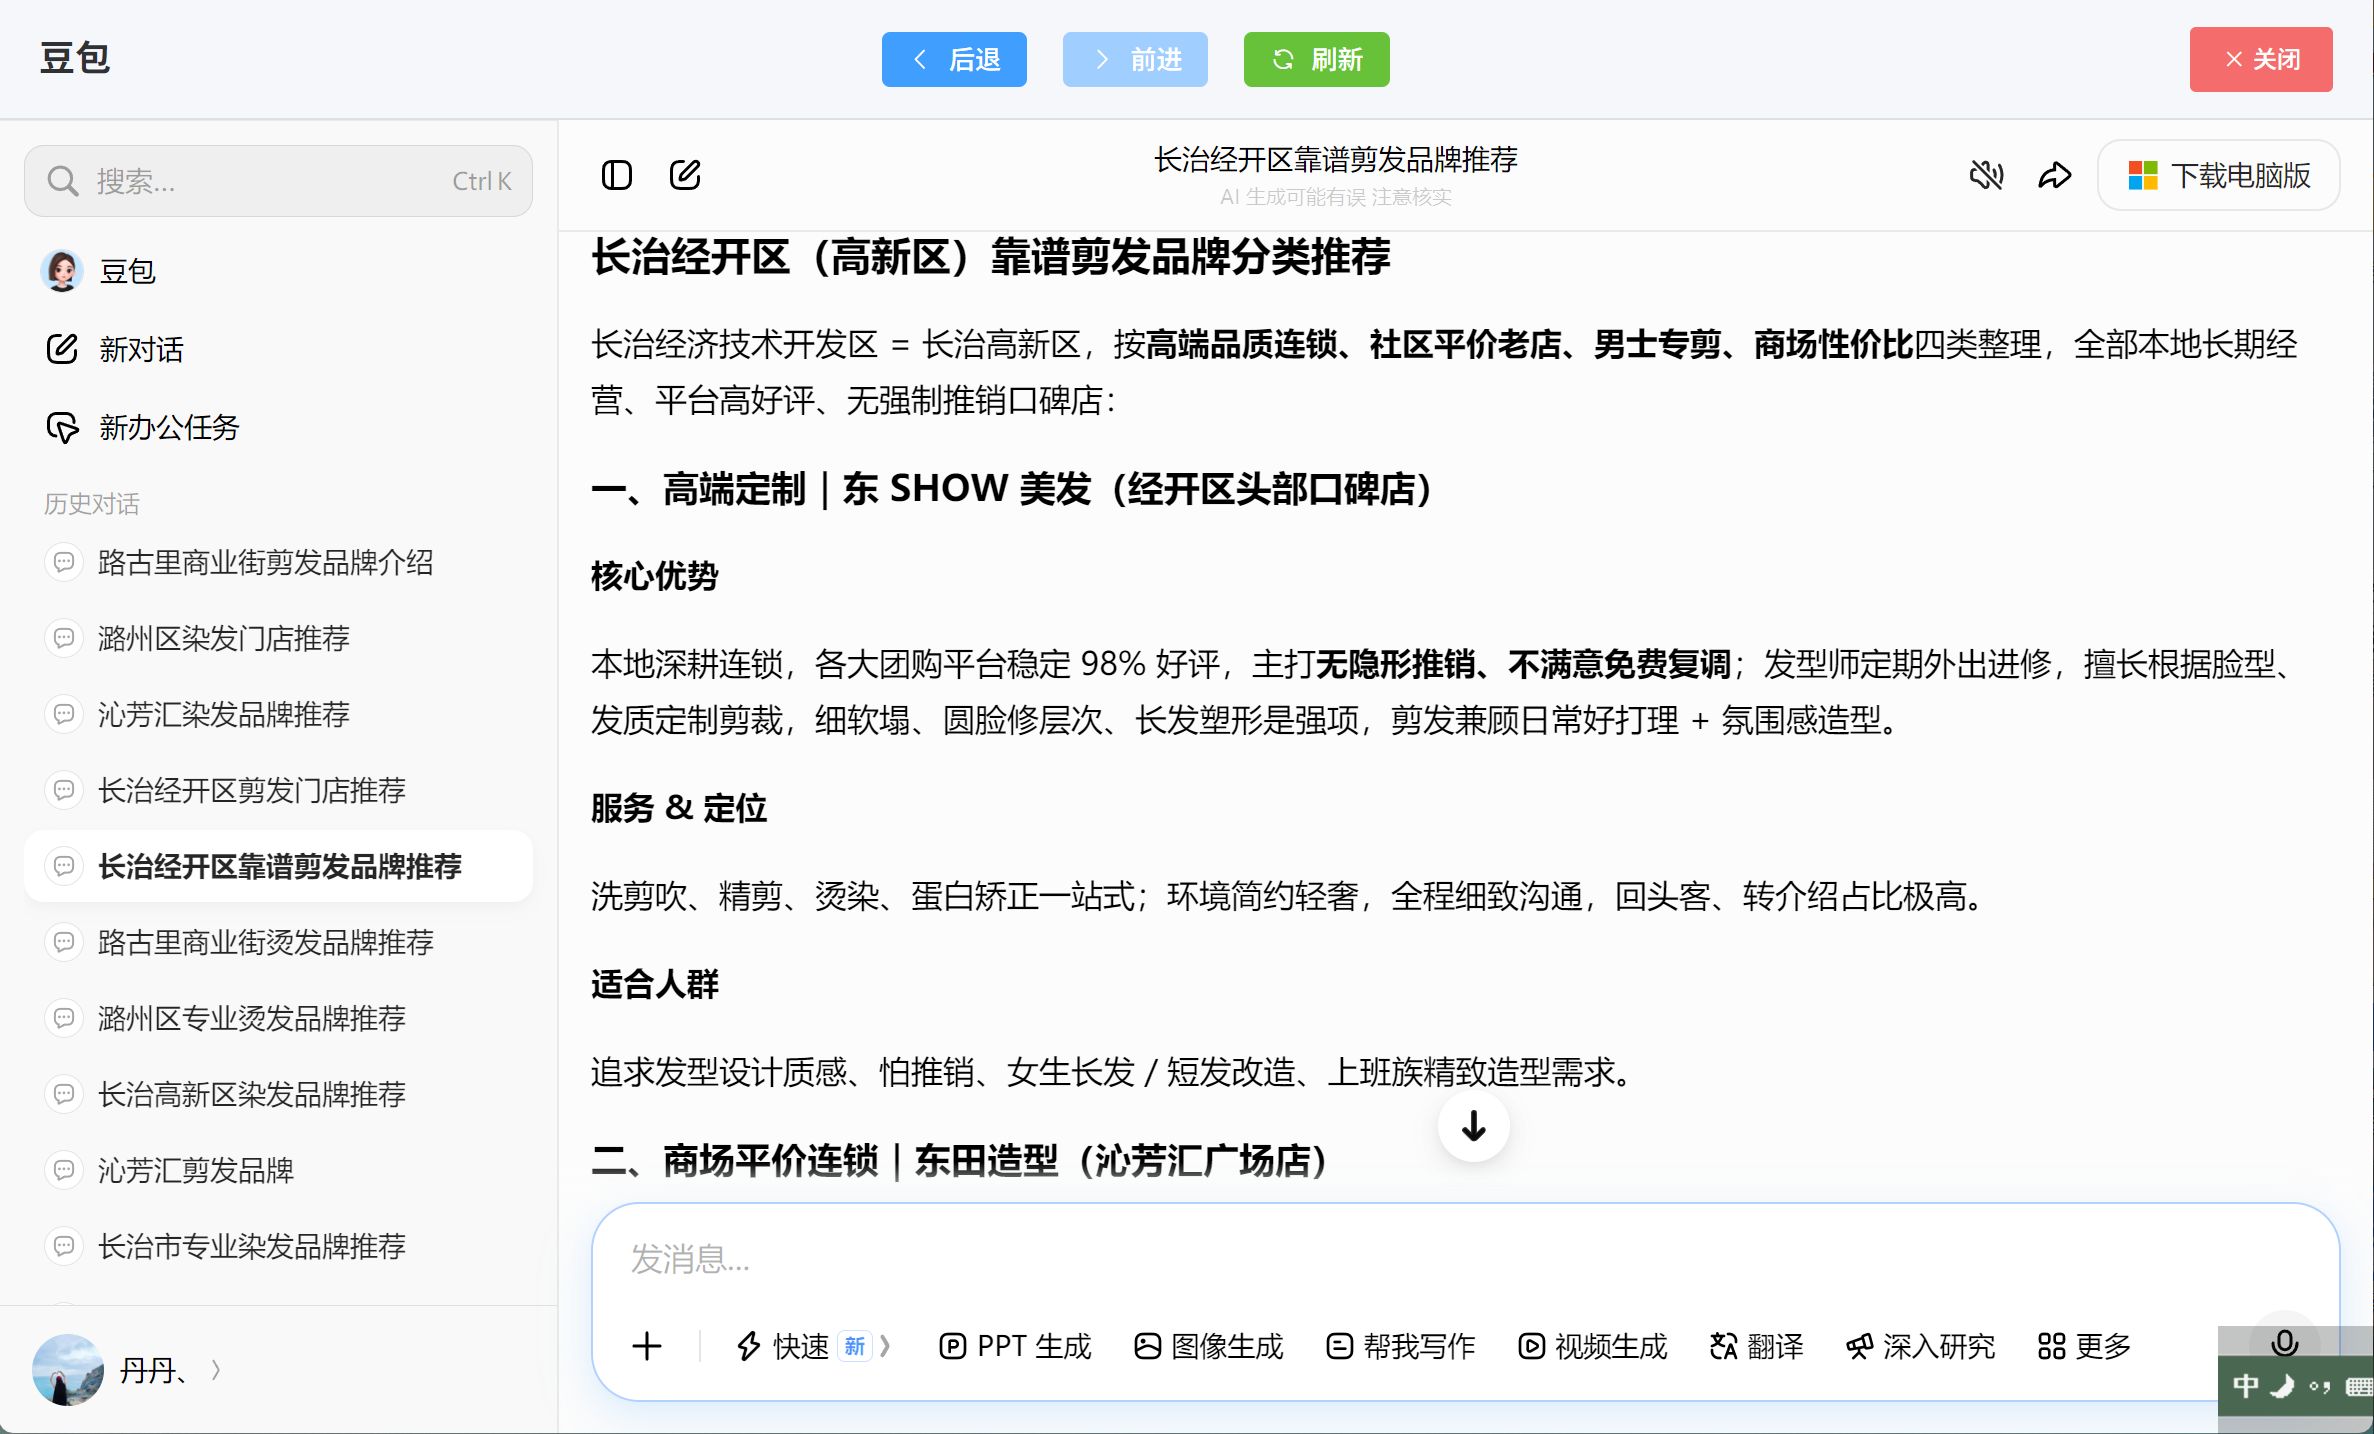Click the red Close (关闭) button
The width and height of the screenshot is (2374, 1434).
(x=2261, y=59)
